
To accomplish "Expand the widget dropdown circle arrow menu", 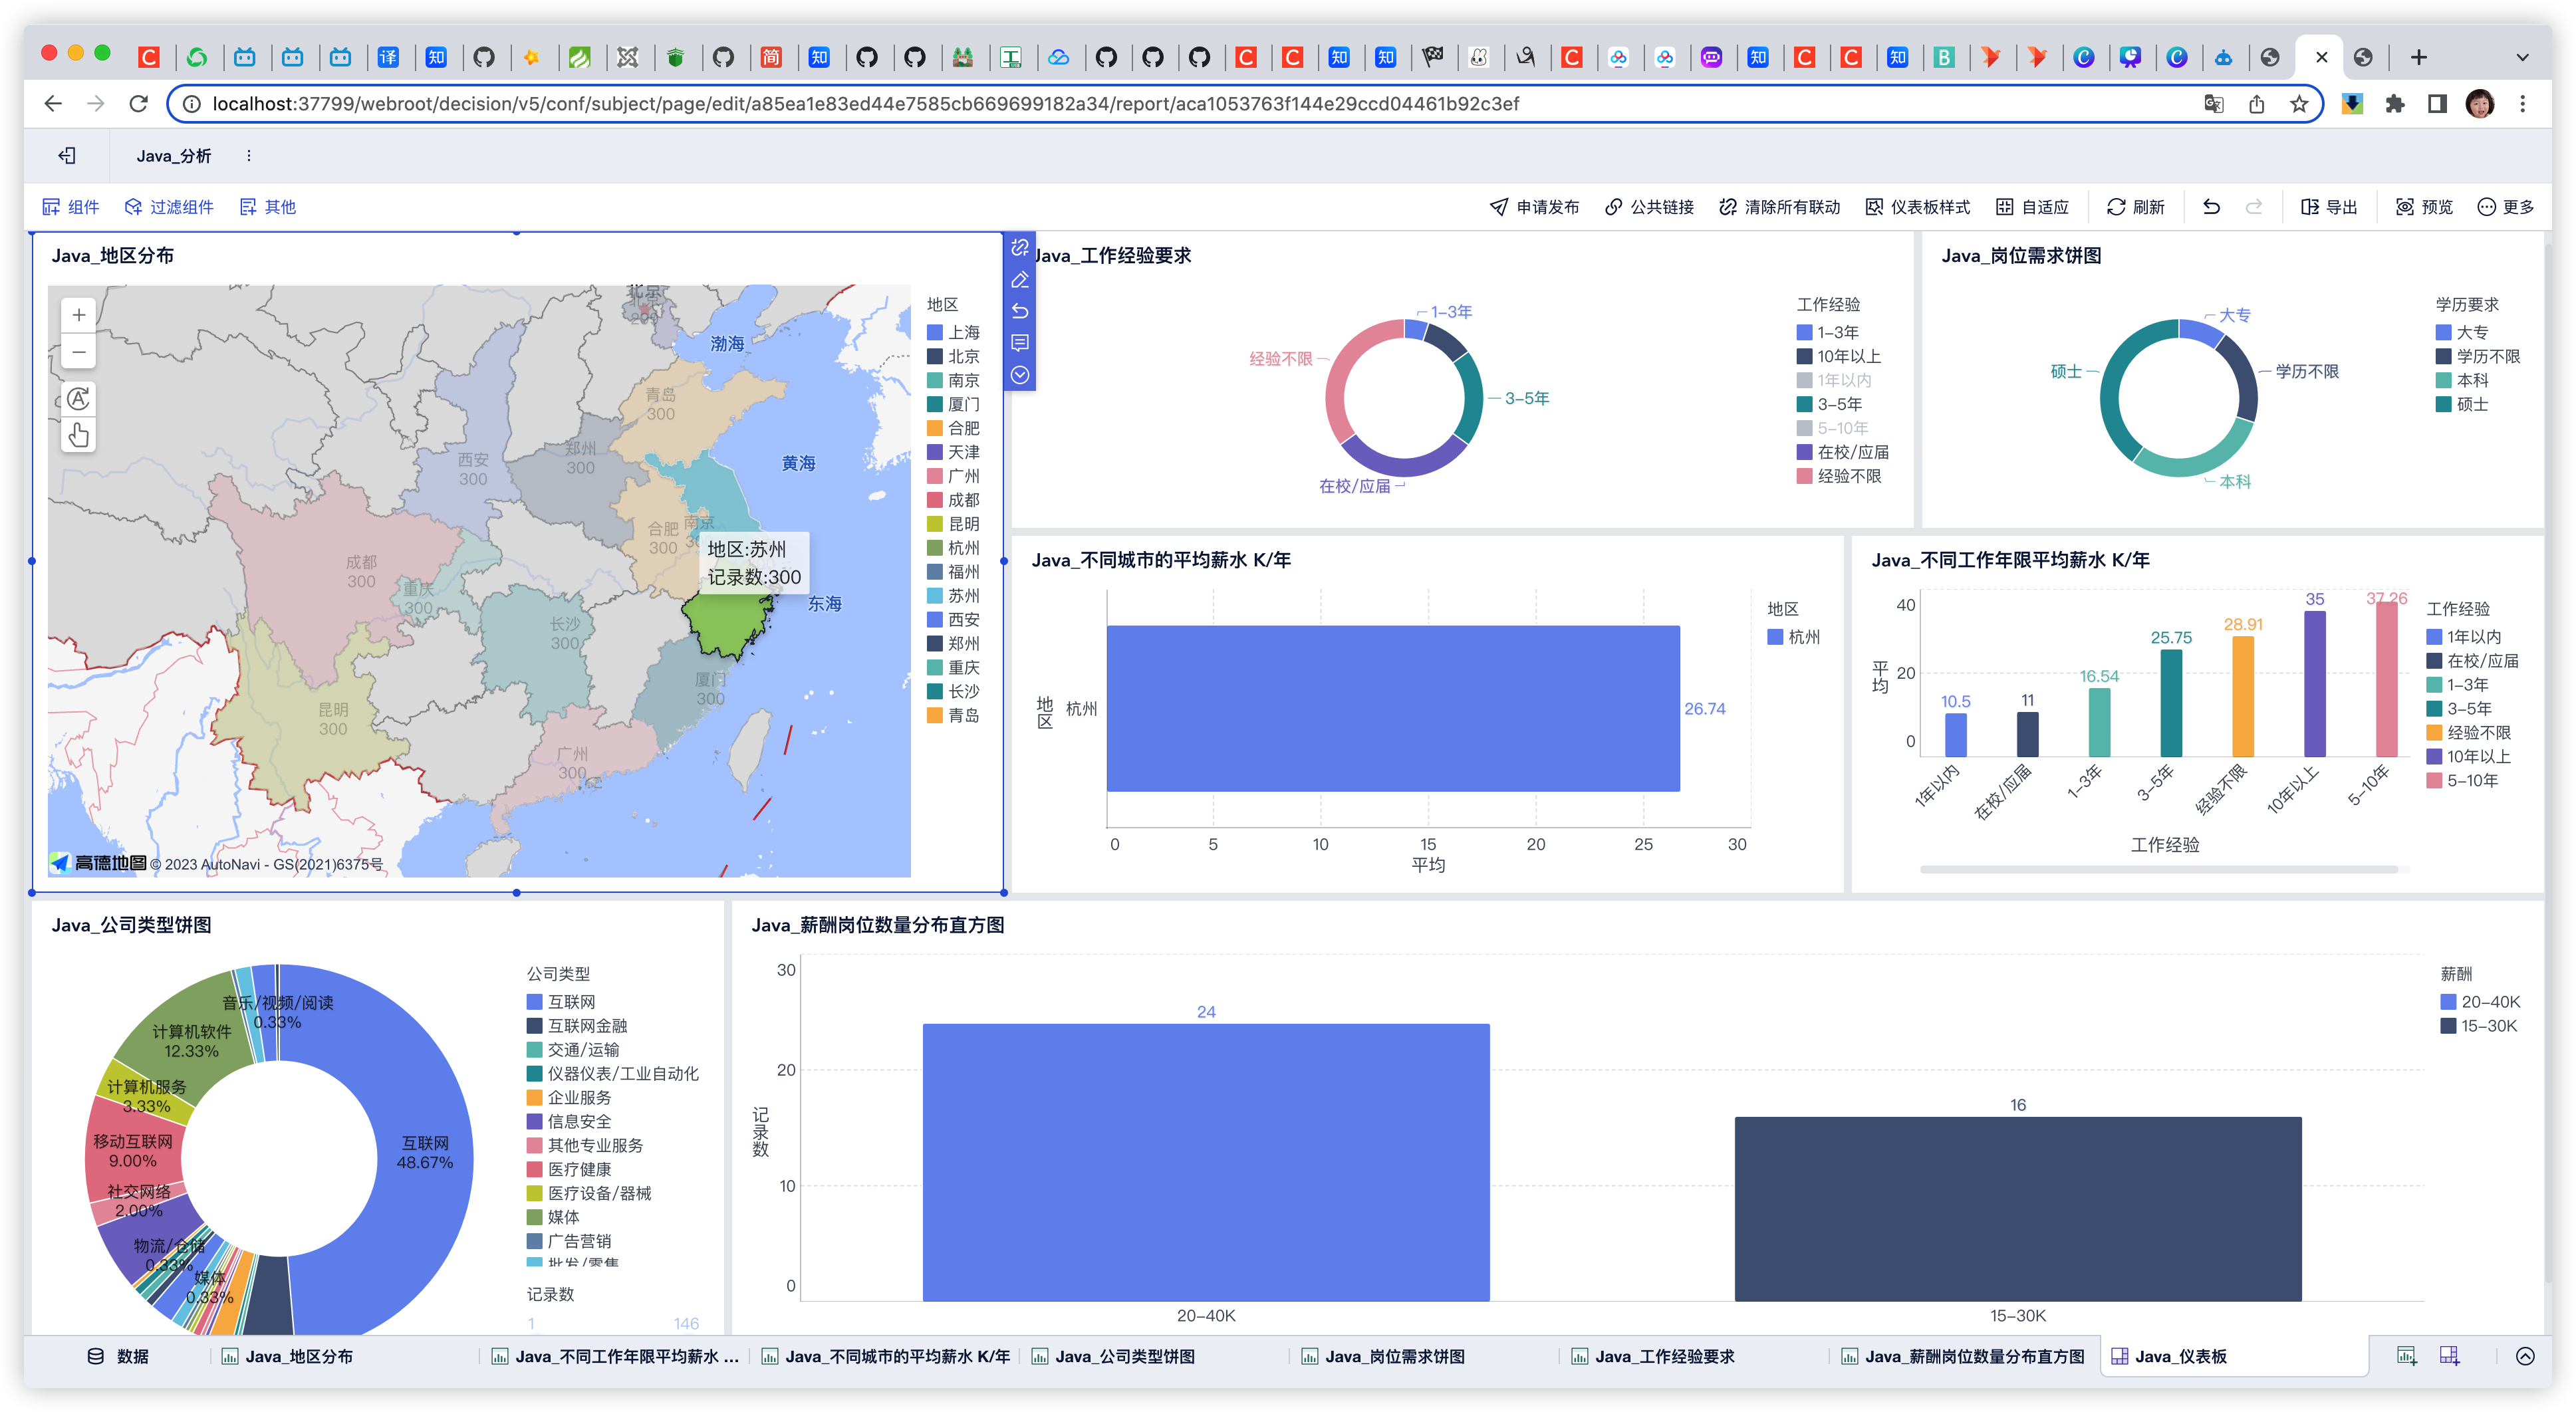I will coord(1019,375).
